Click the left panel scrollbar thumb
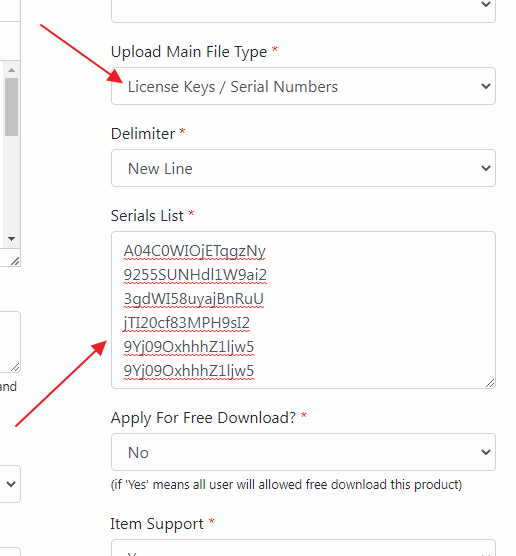 pos(11,107)
